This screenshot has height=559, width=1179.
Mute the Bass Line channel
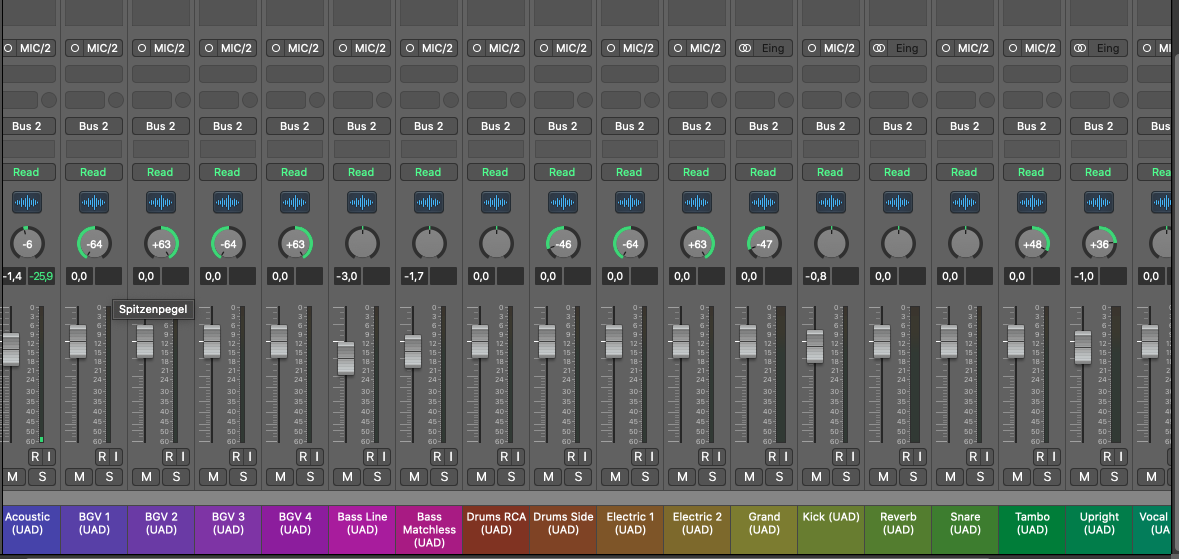347,476
